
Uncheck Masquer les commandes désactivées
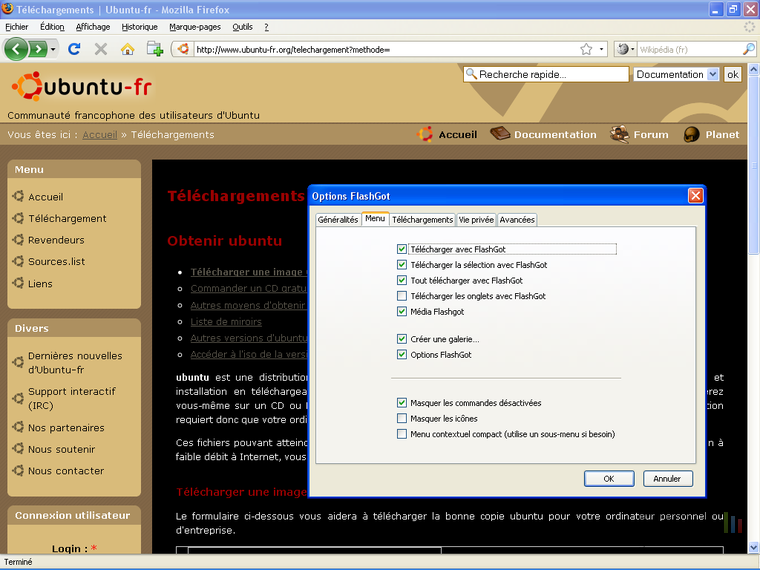coord(402,403)
